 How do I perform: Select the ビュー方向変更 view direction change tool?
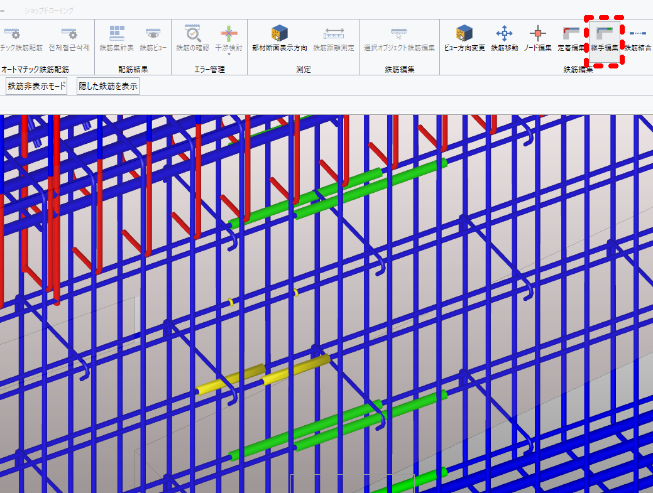(464, 38)
